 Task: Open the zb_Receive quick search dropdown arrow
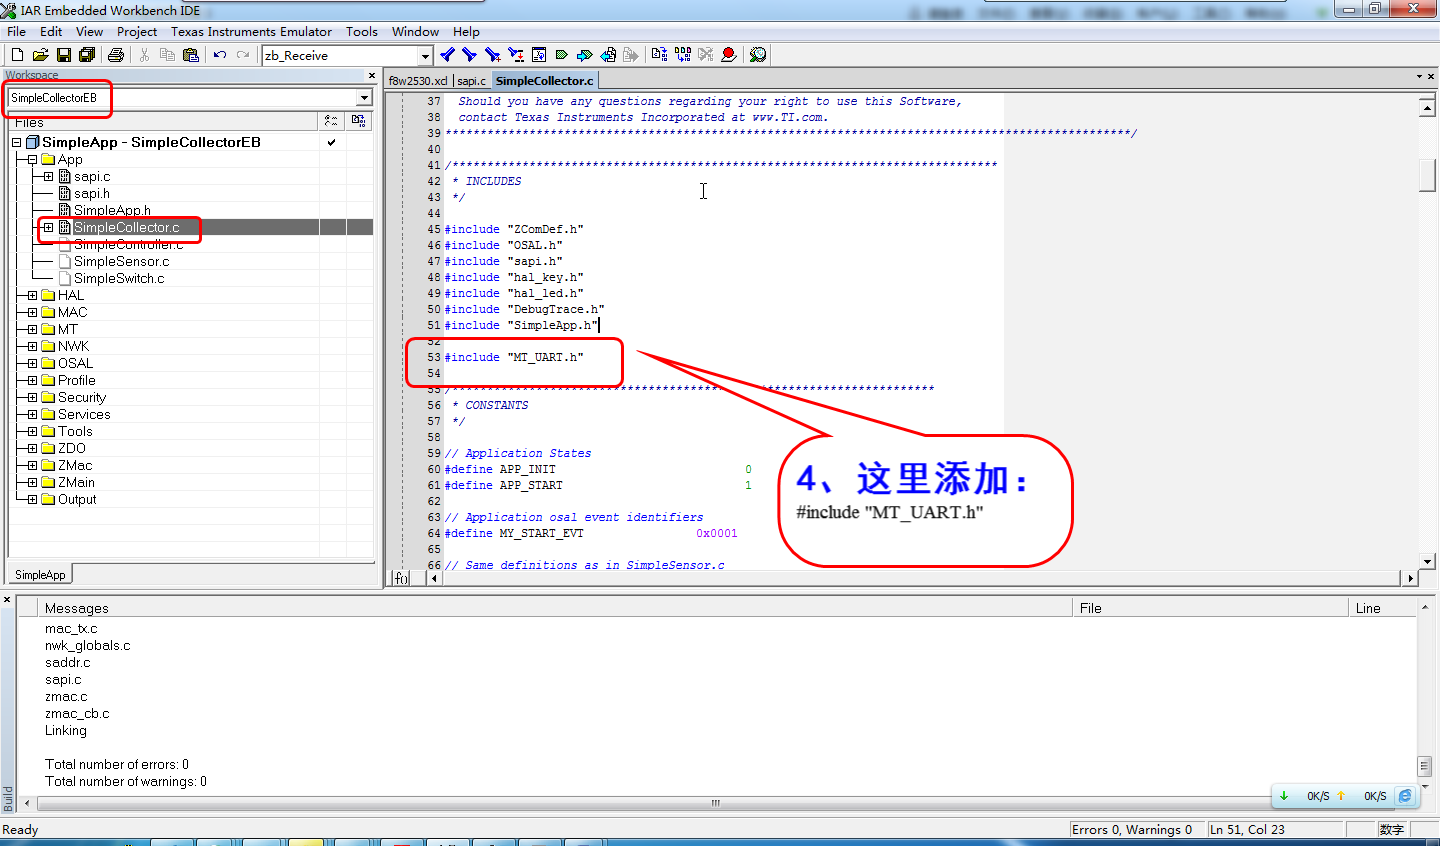pyautogui.click(x=425, y=56)
